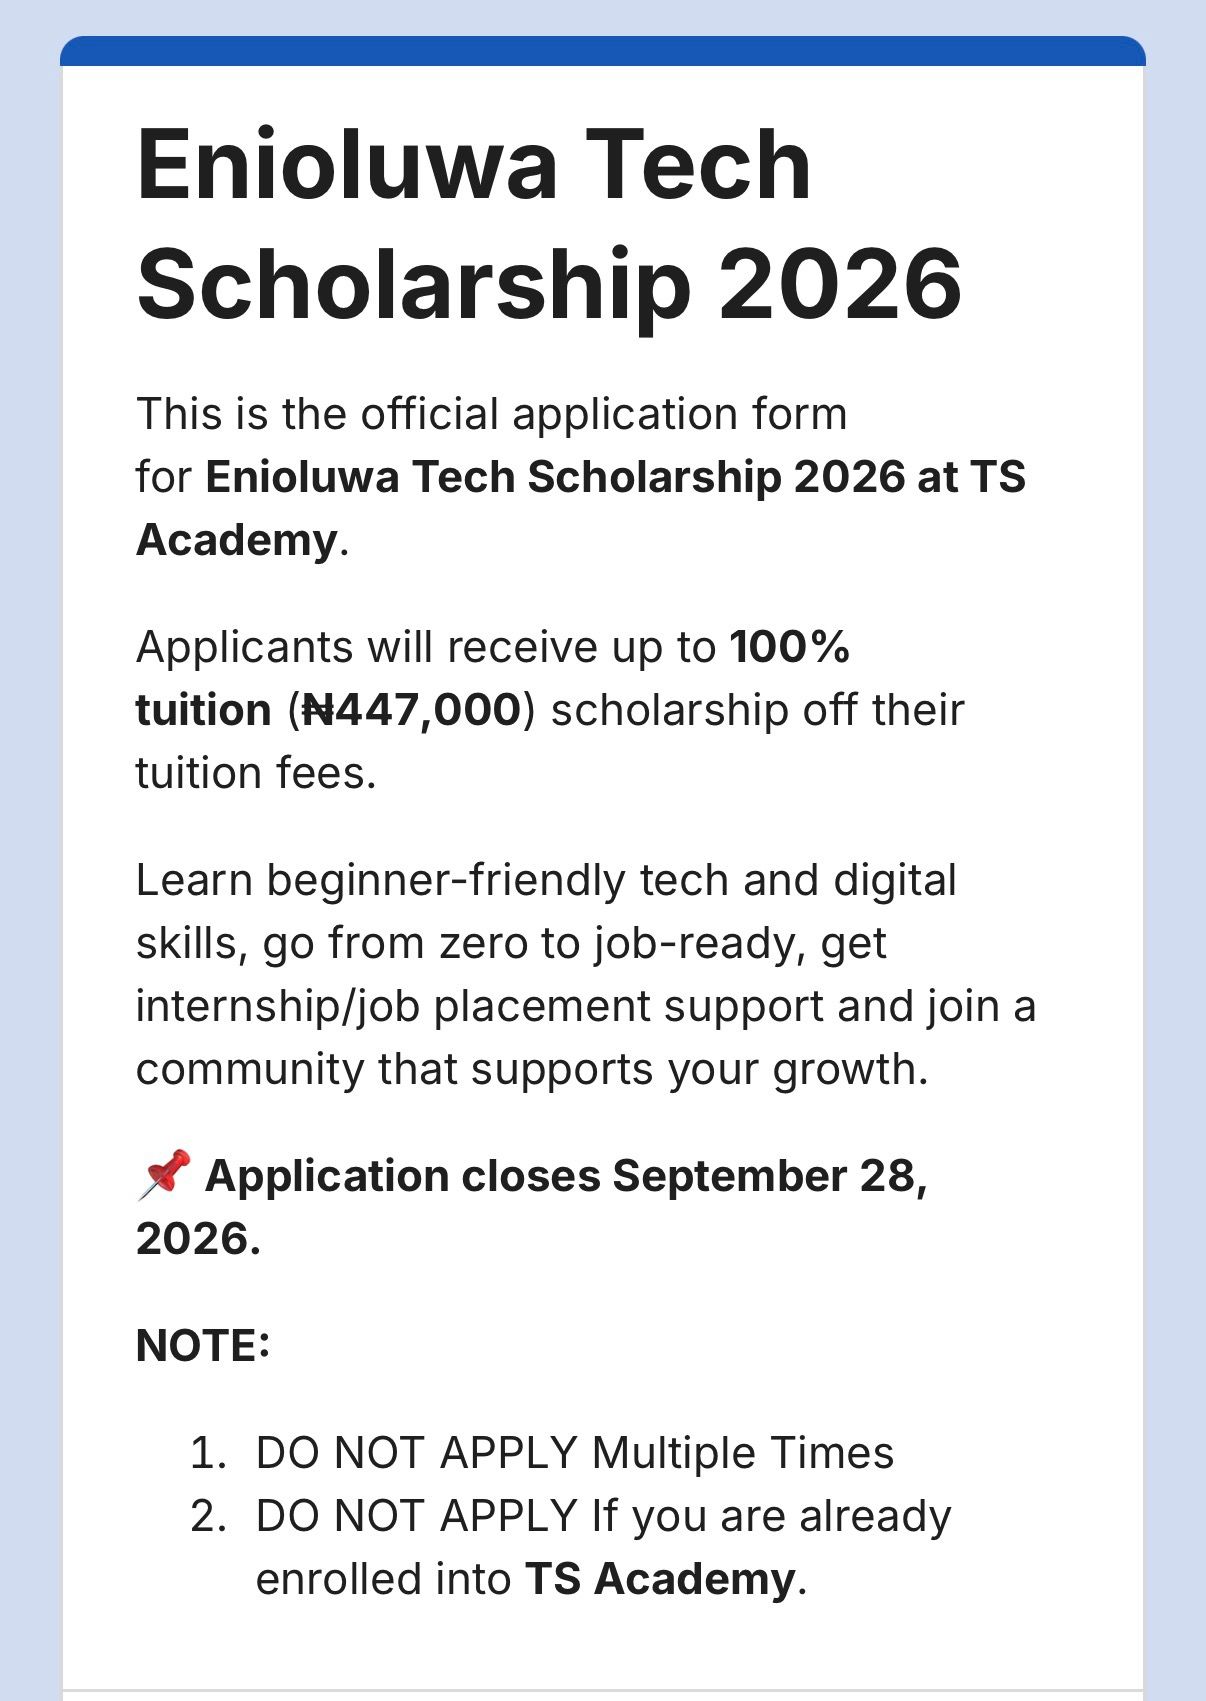Image resolution: width=1206 pixels, height=1701 pixels.
Task: Click the 'NOTE:' heading
Action: pyautogui.click(x=203, y=1346)
